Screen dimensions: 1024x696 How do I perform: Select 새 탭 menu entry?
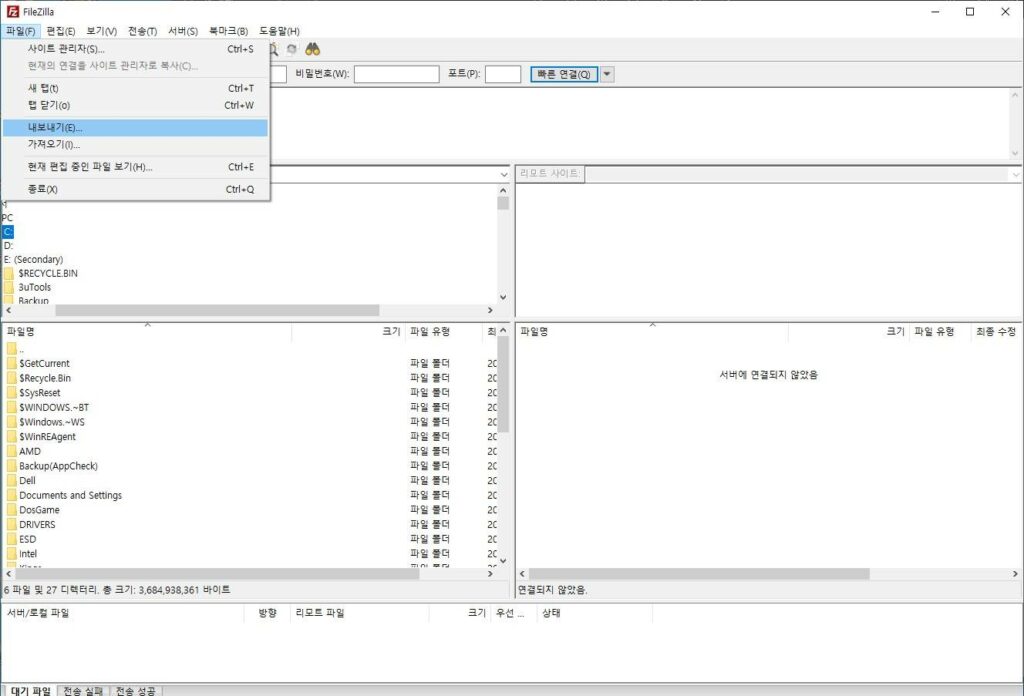[136, 88]
